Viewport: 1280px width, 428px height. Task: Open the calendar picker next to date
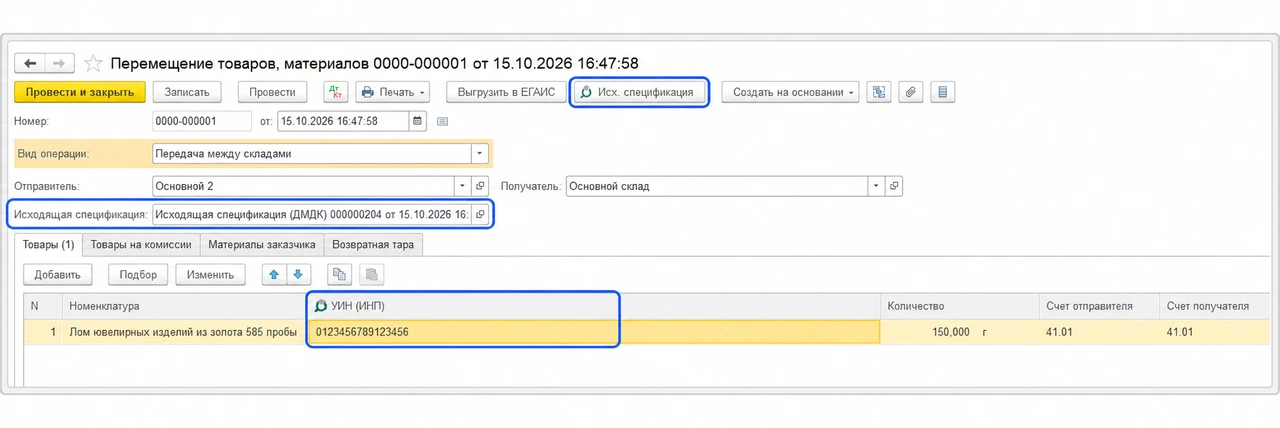[x=418, y=121]
